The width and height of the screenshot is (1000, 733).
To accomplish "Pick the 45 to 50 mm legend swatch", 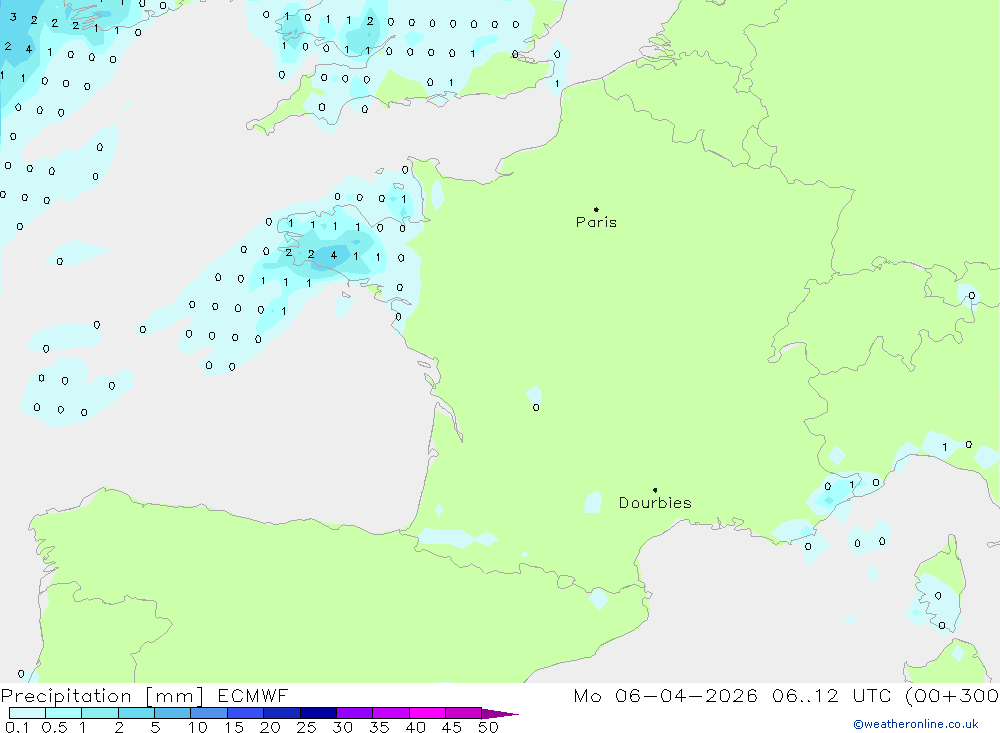I will 464,713.
